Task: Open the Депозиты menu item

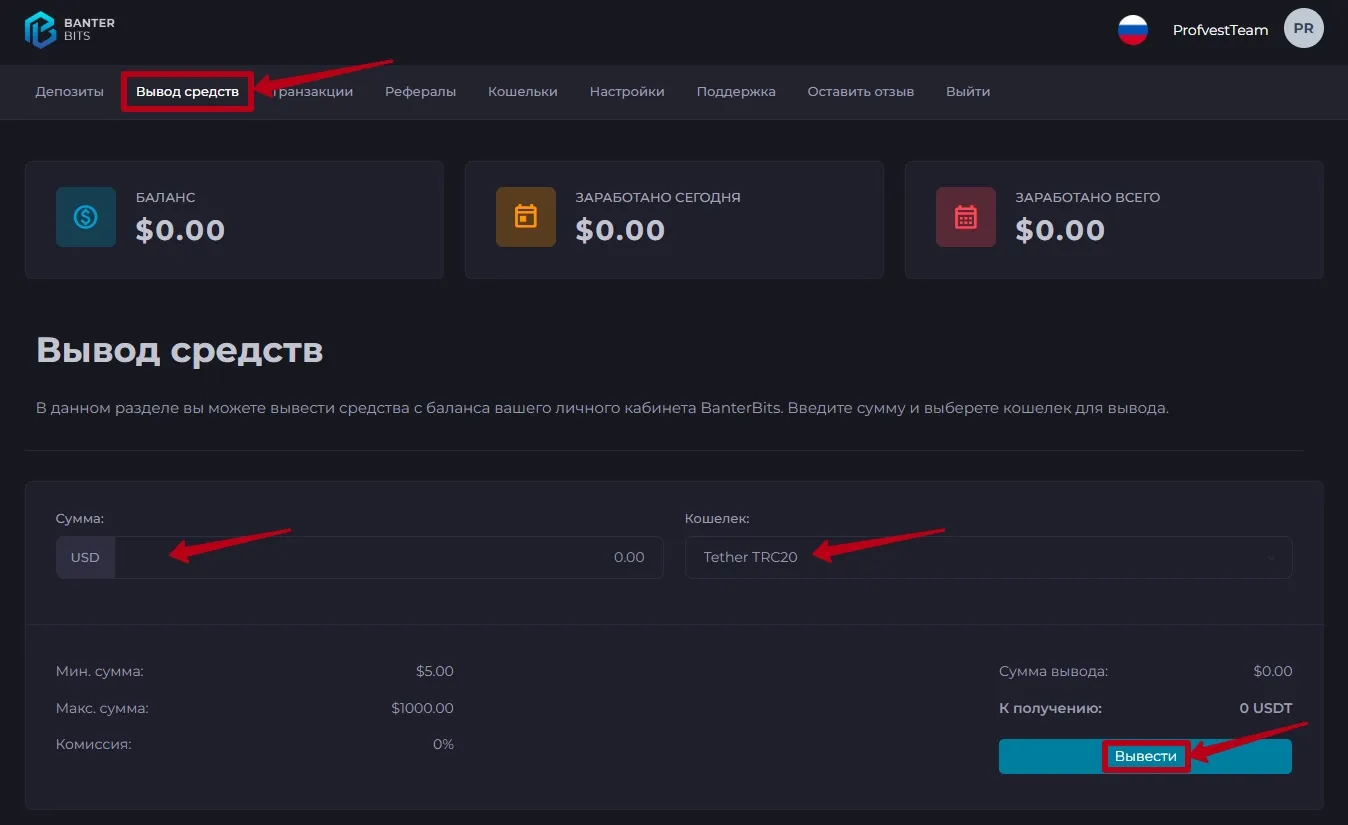Action: tap(69, 92)
